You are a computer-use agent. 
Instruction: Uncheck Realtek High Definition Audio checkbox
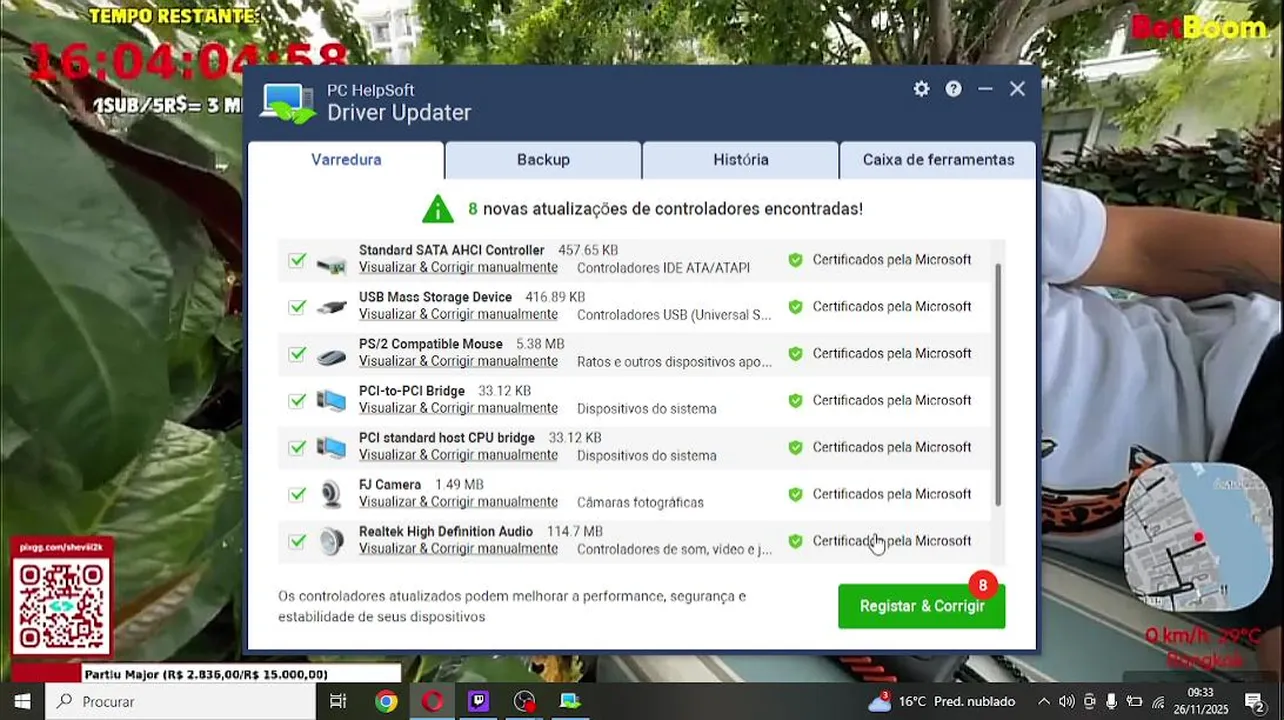pos(297,541)
